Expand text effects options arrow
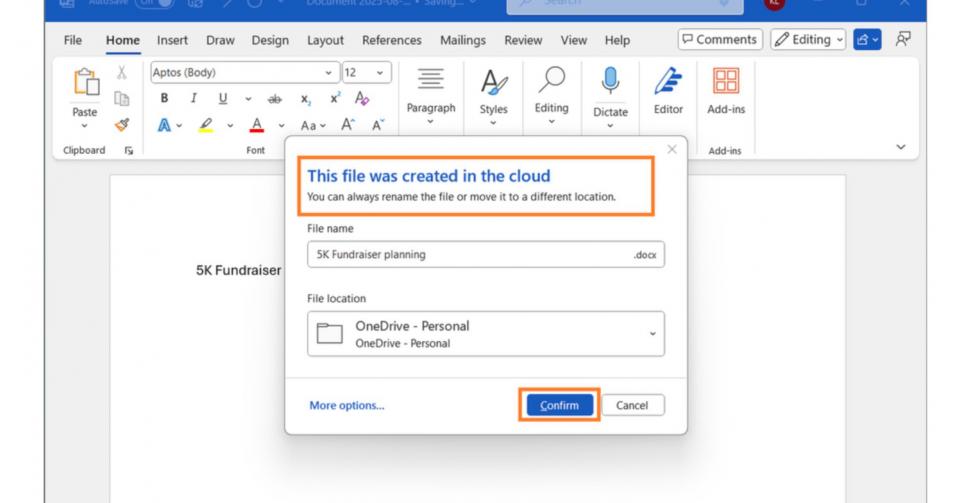Viewport: 962px width, 503px height. [x=179, y=126]
